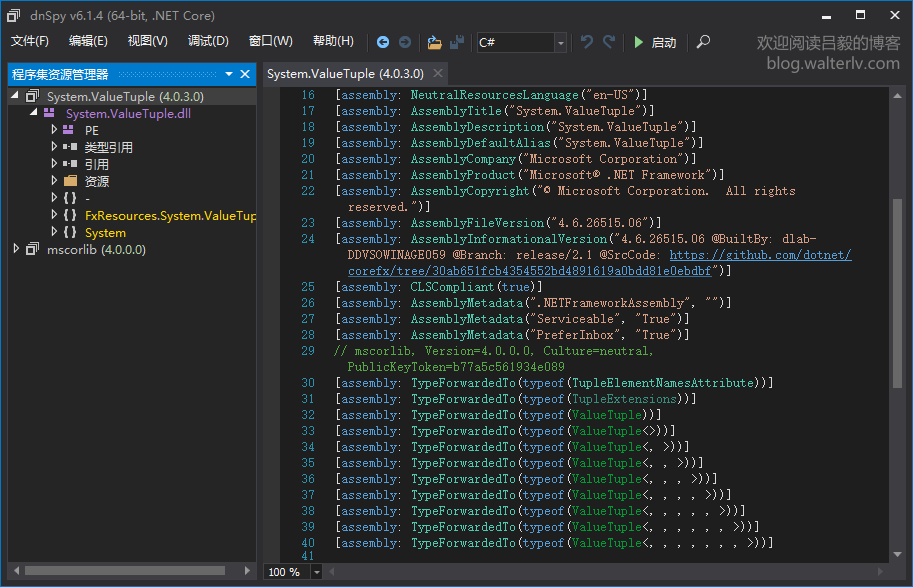Open the 窗口(W) menu

click(271, 41)
